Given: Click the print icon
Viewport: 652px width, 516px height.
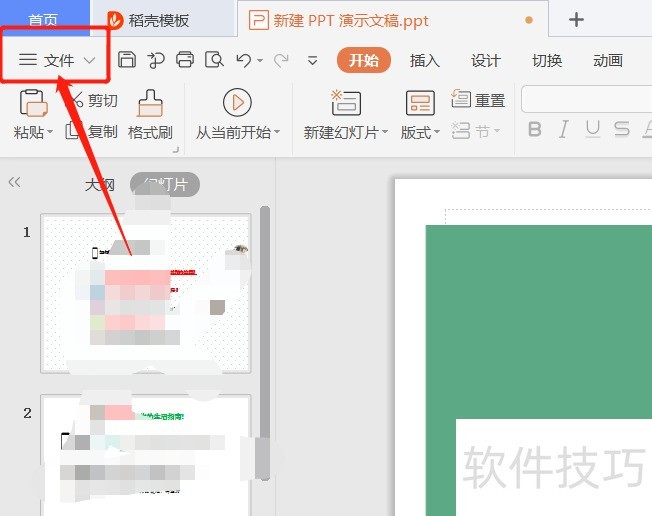Looking at the screenshot, I should pos(185,59).
